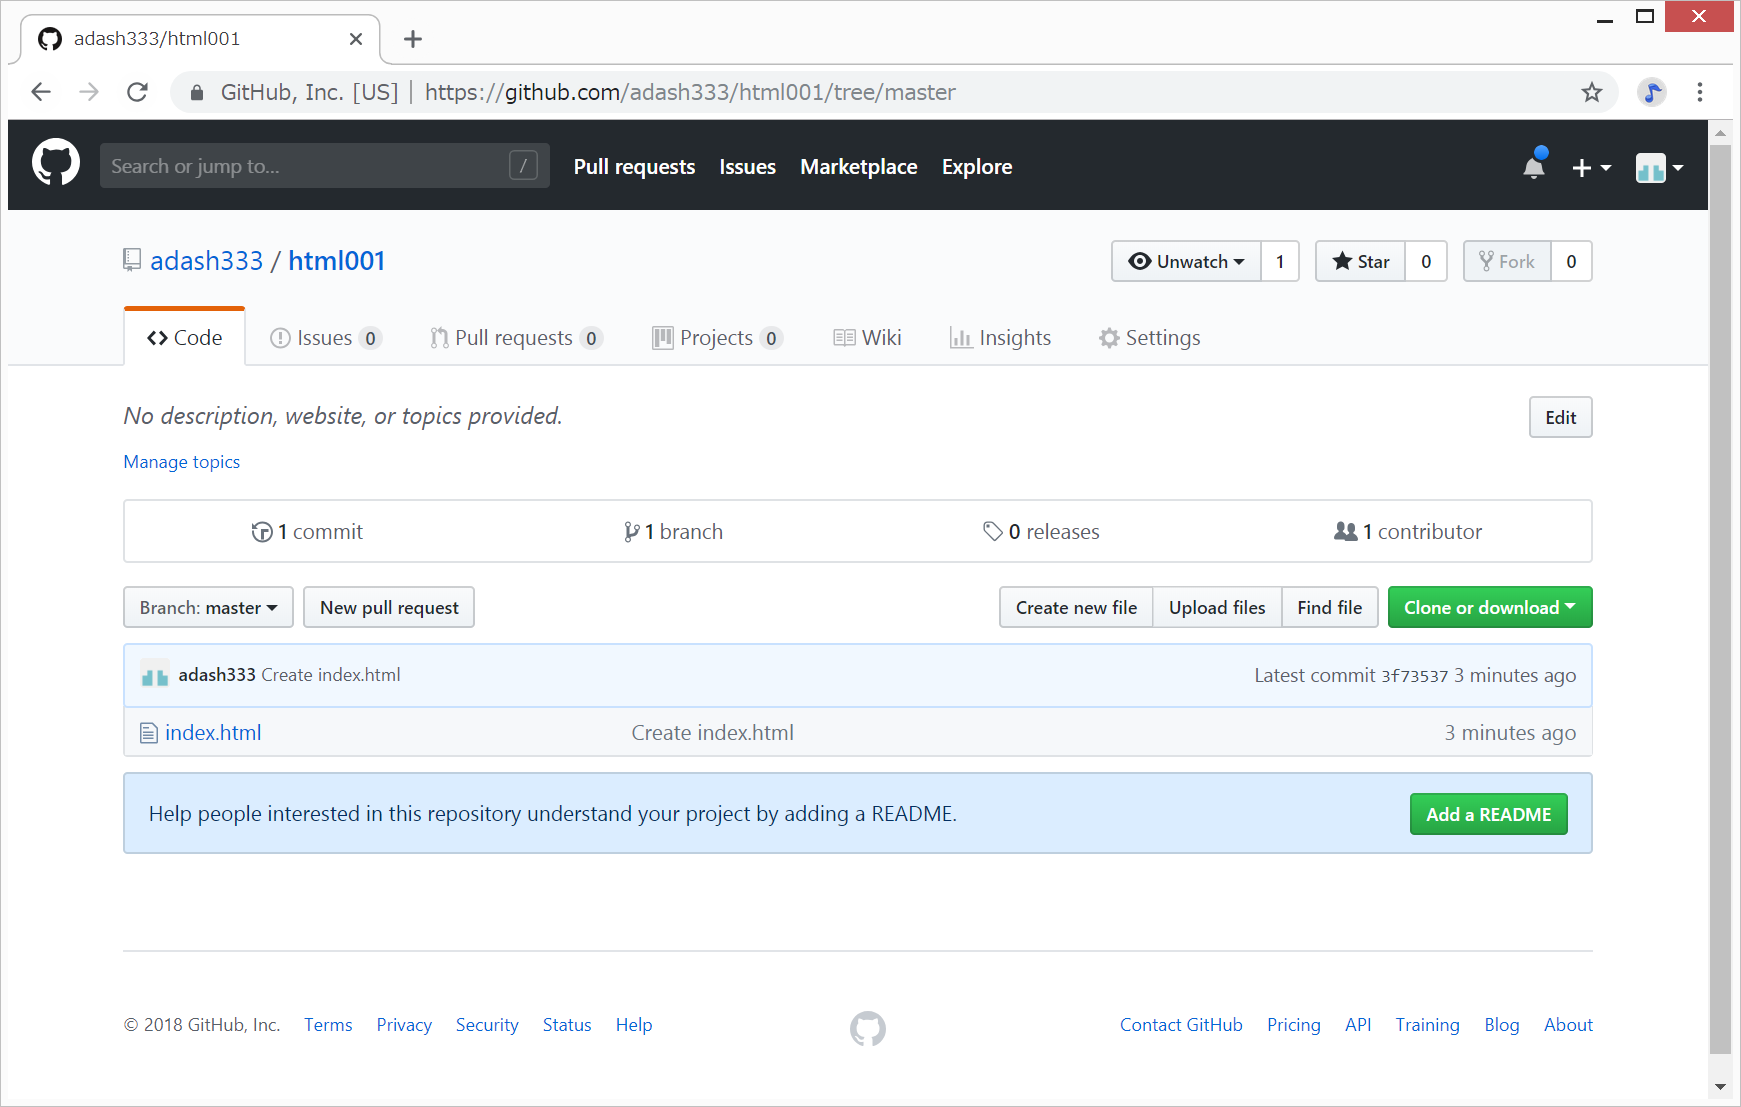Click New pull request button
The image size is (1741, 1107).
click(389, 607)
